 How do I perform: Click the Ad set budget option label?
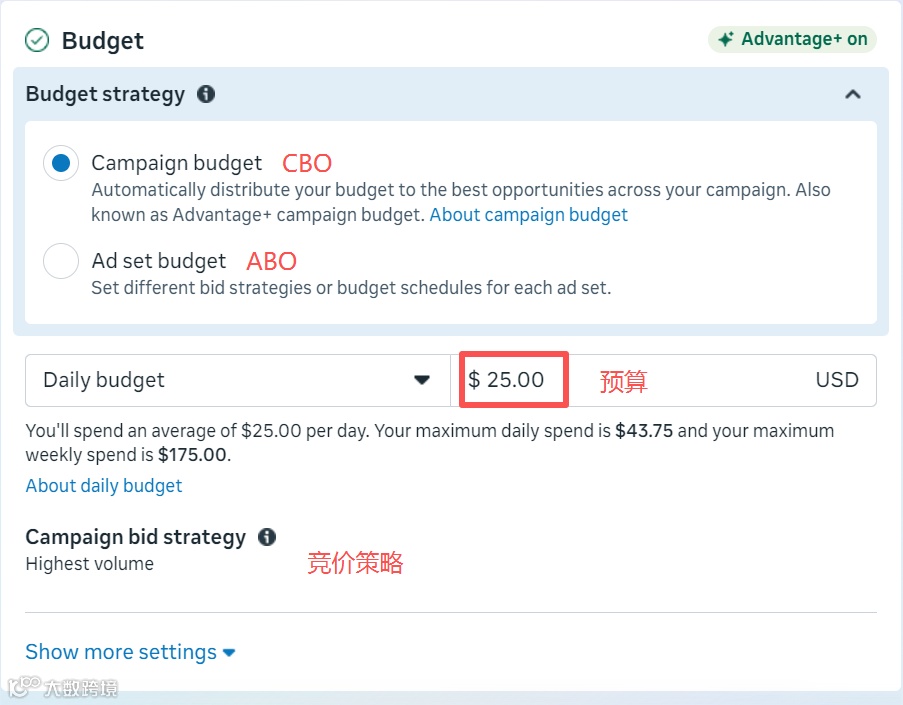click(159, 261)
